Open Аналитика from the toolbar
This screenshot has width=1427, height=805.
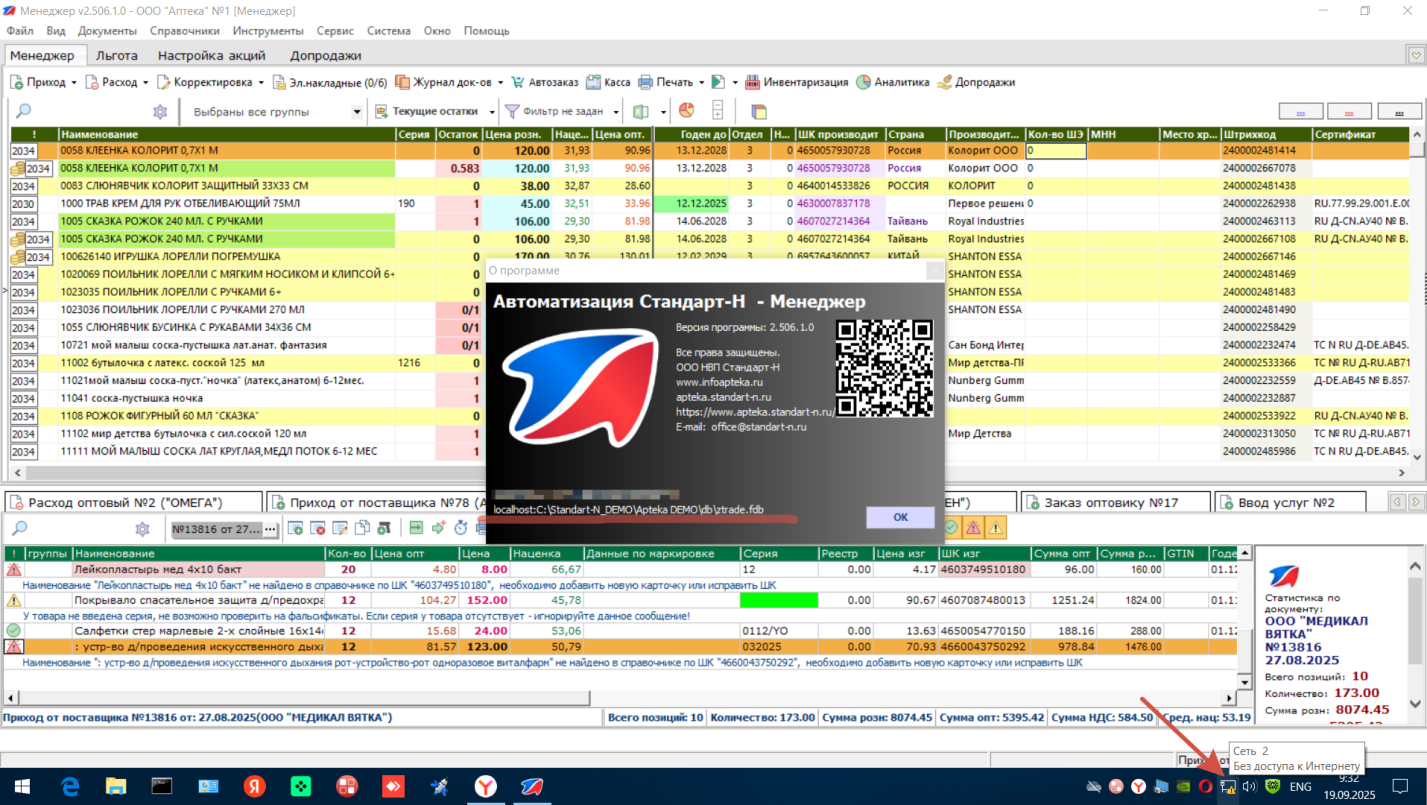coord(892,82)
